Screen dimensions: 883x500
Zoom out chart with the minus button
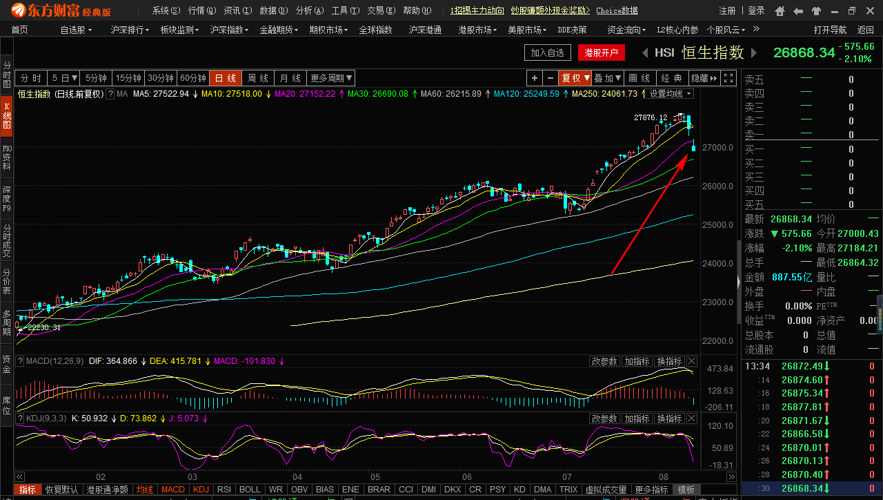click(550, 78)
